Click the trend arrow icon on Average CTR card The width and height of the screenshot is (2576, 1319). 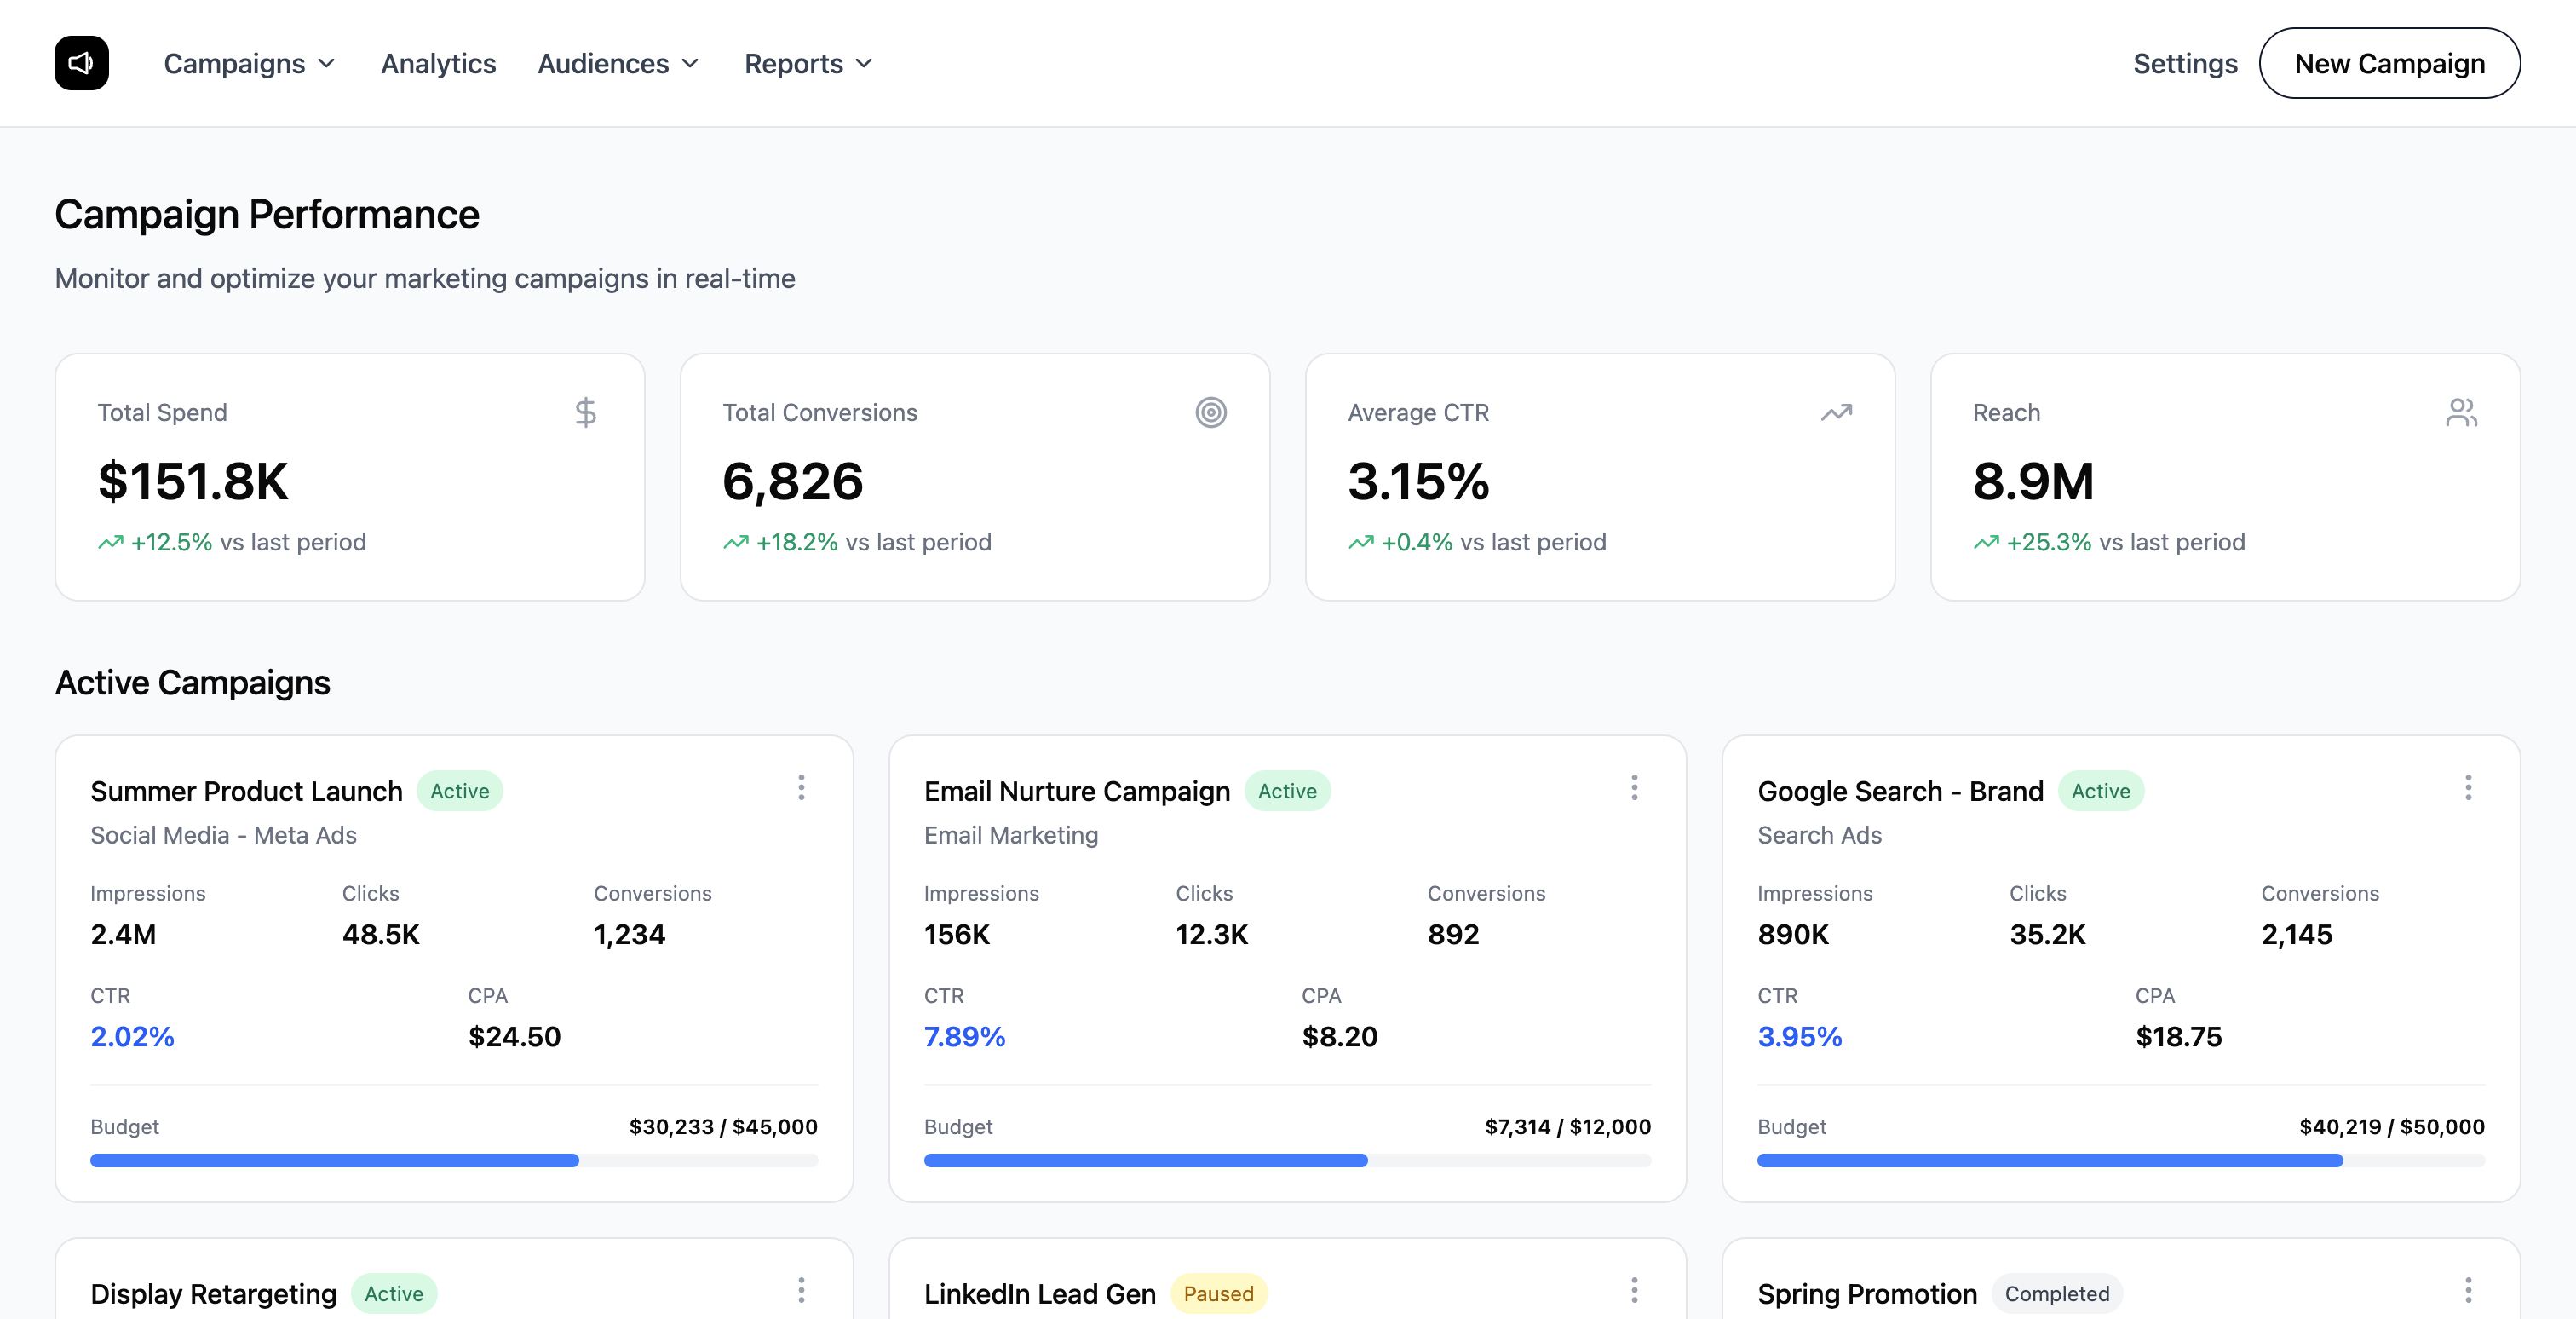(x=1836, y=411)
